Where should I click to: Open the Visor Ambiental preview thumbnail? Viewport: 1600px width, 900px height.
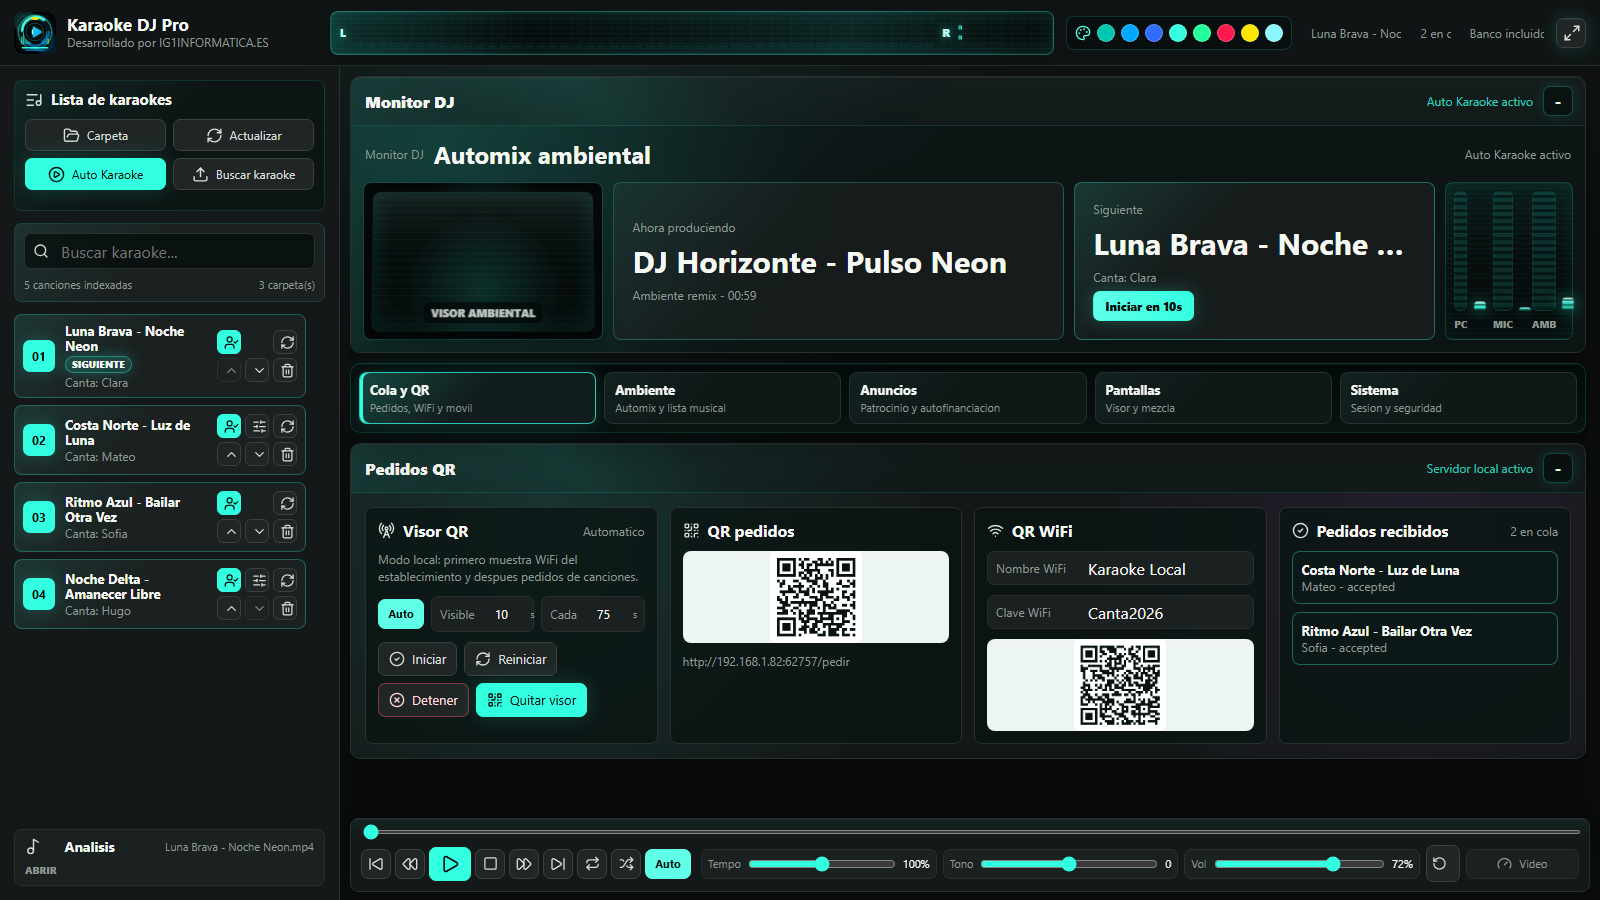click(483, 261)
